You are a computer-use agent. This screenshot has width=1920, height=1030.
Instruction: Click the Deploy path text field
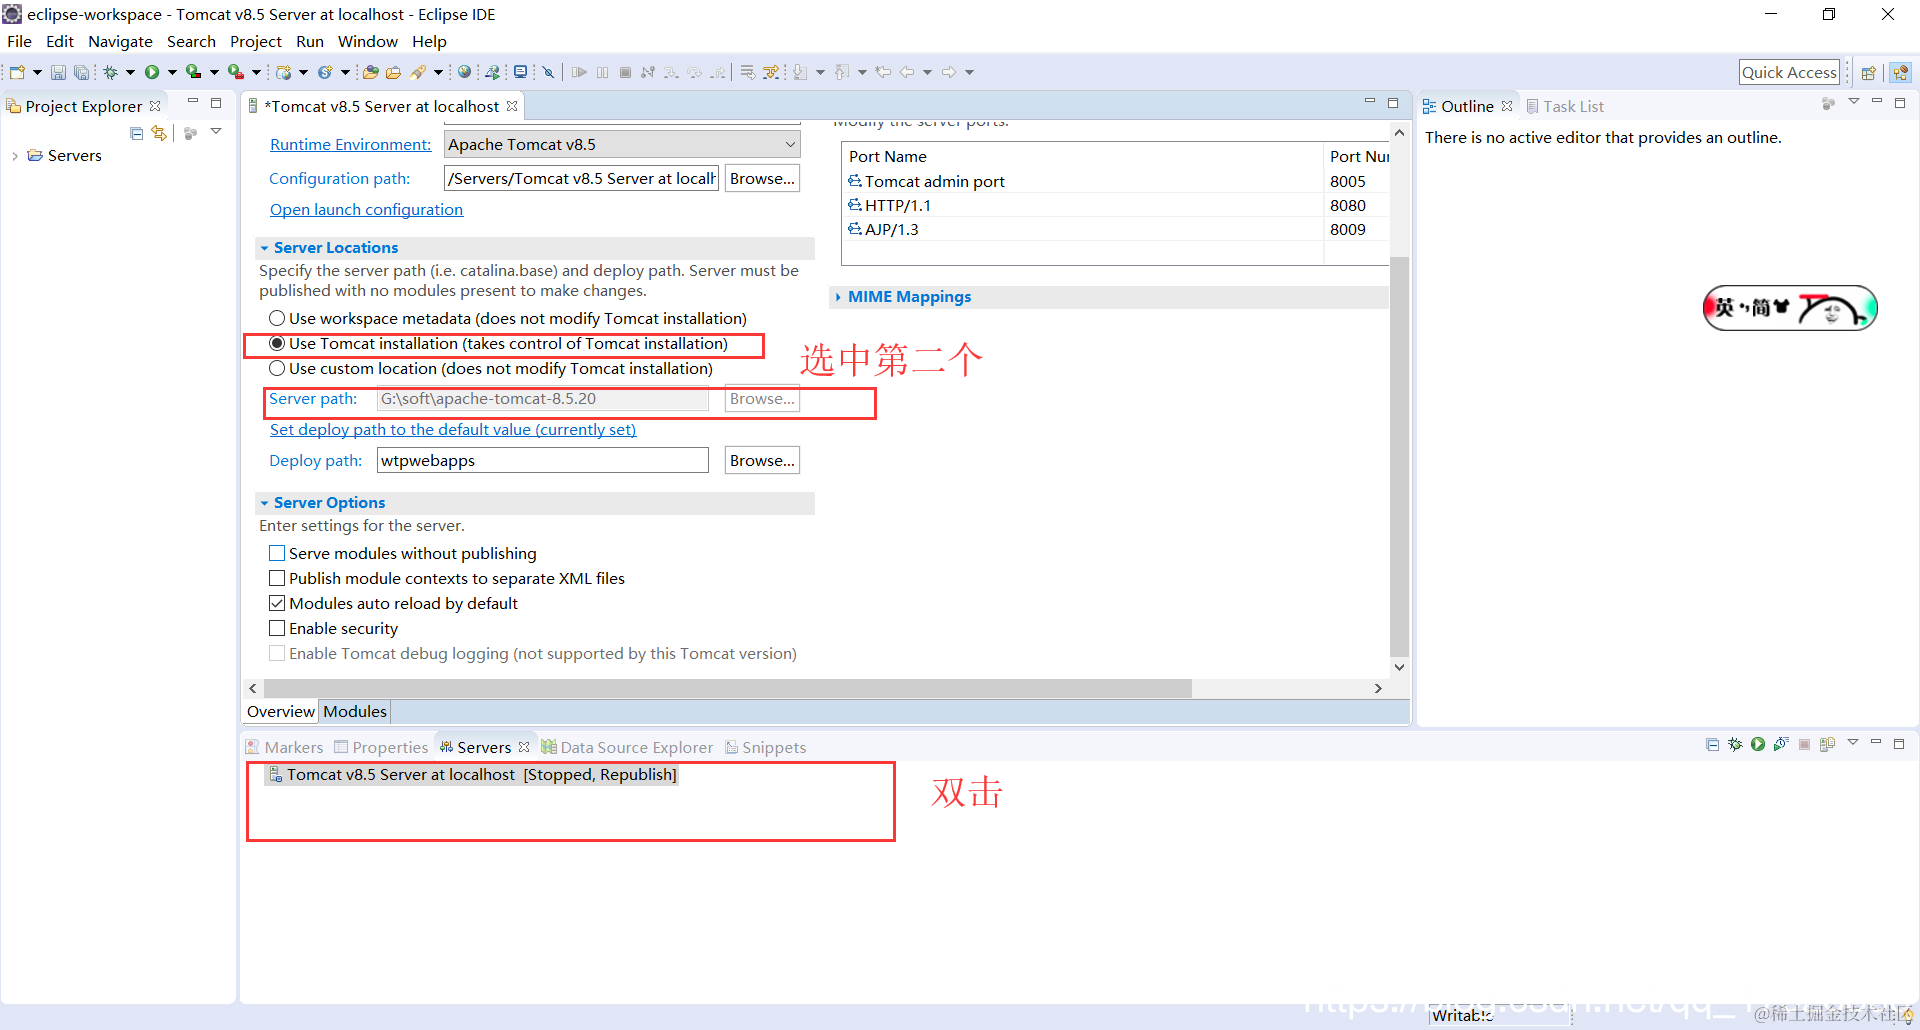click(x=543, y=460)
